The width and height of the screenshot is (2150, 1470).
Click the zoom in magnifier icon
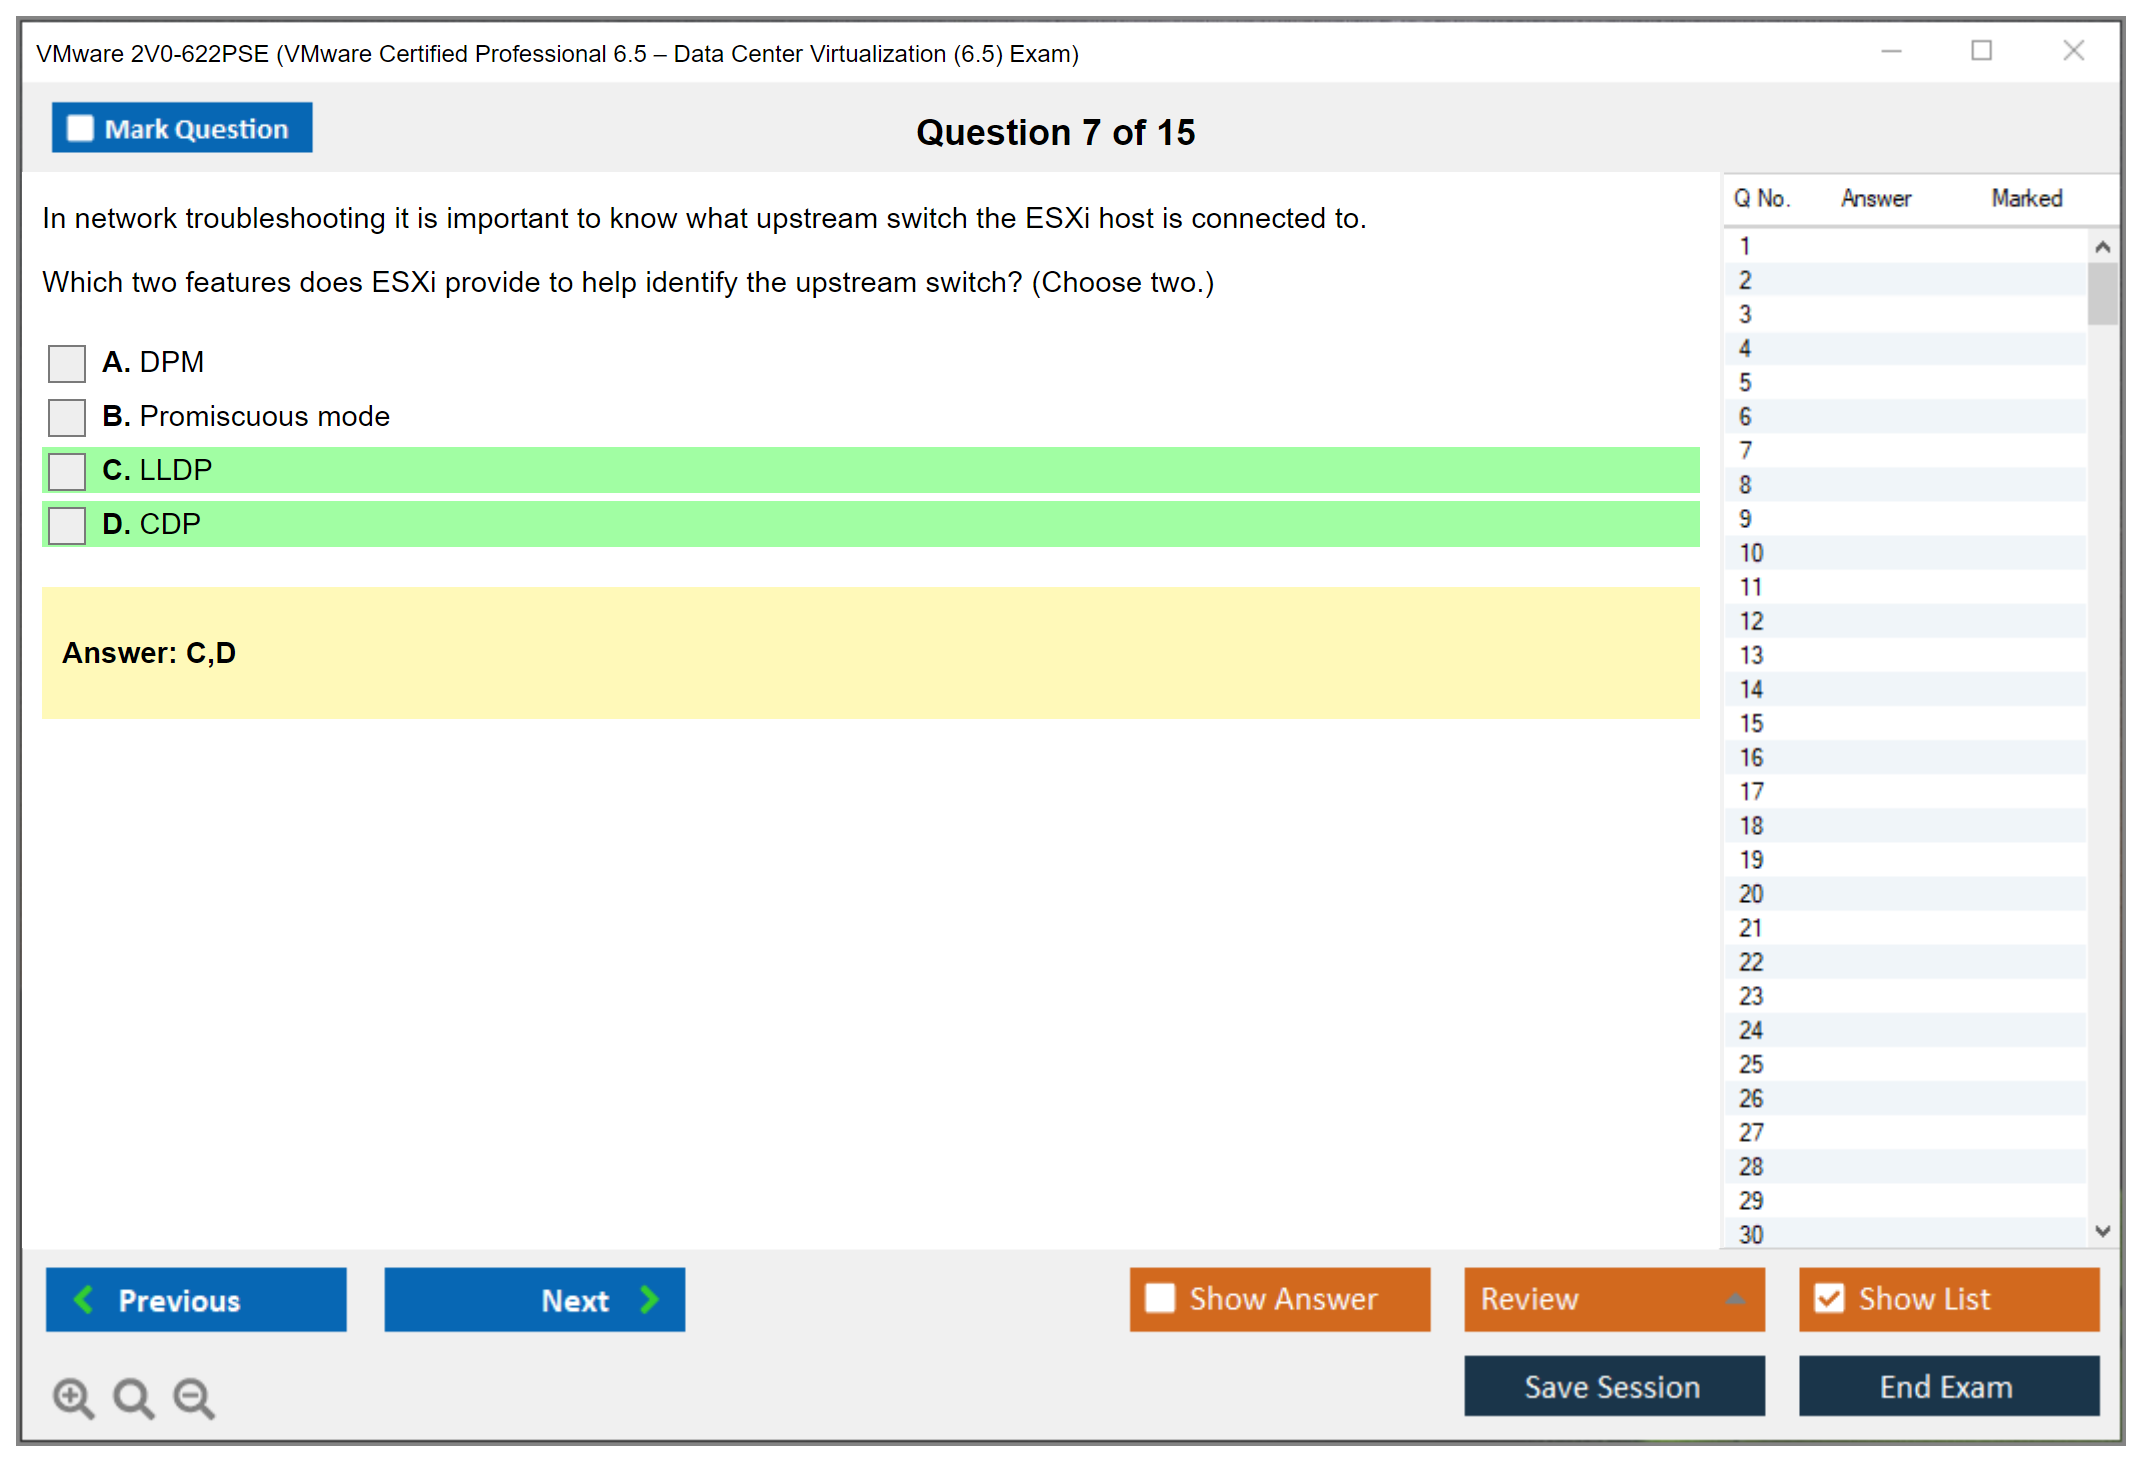(x=73, y=1397)
